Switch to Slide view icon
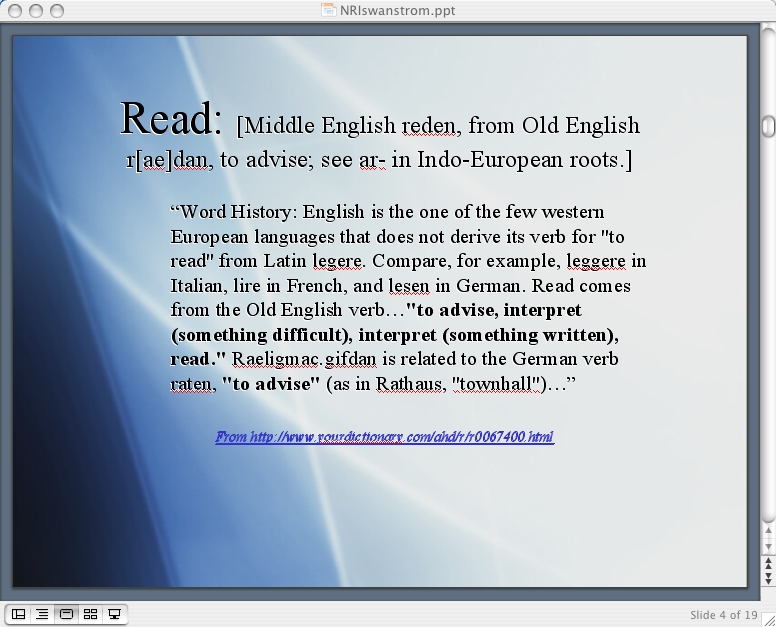 point(66,614)
